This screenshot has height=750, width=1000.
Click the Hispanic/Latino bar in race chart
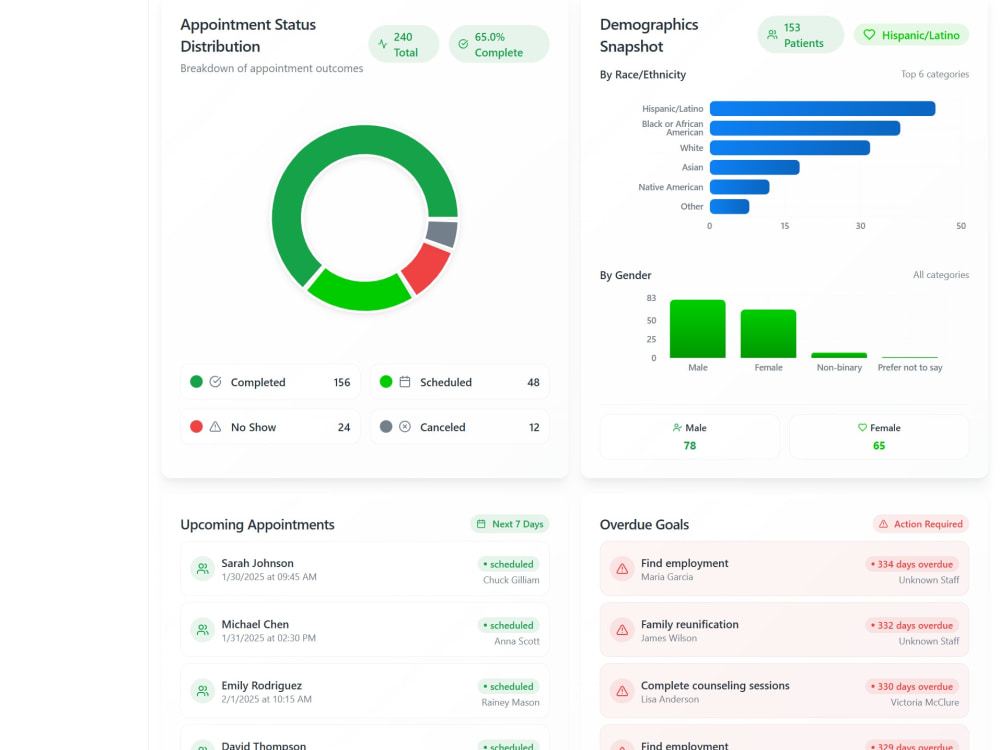823,108
